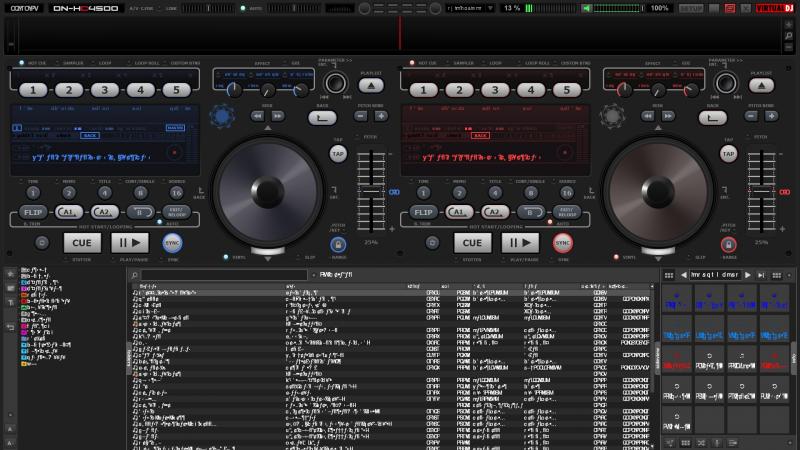This screenshot has width=800, height=450.
Task: Open the SETUP button in top bar
Action: click(691, 8)
